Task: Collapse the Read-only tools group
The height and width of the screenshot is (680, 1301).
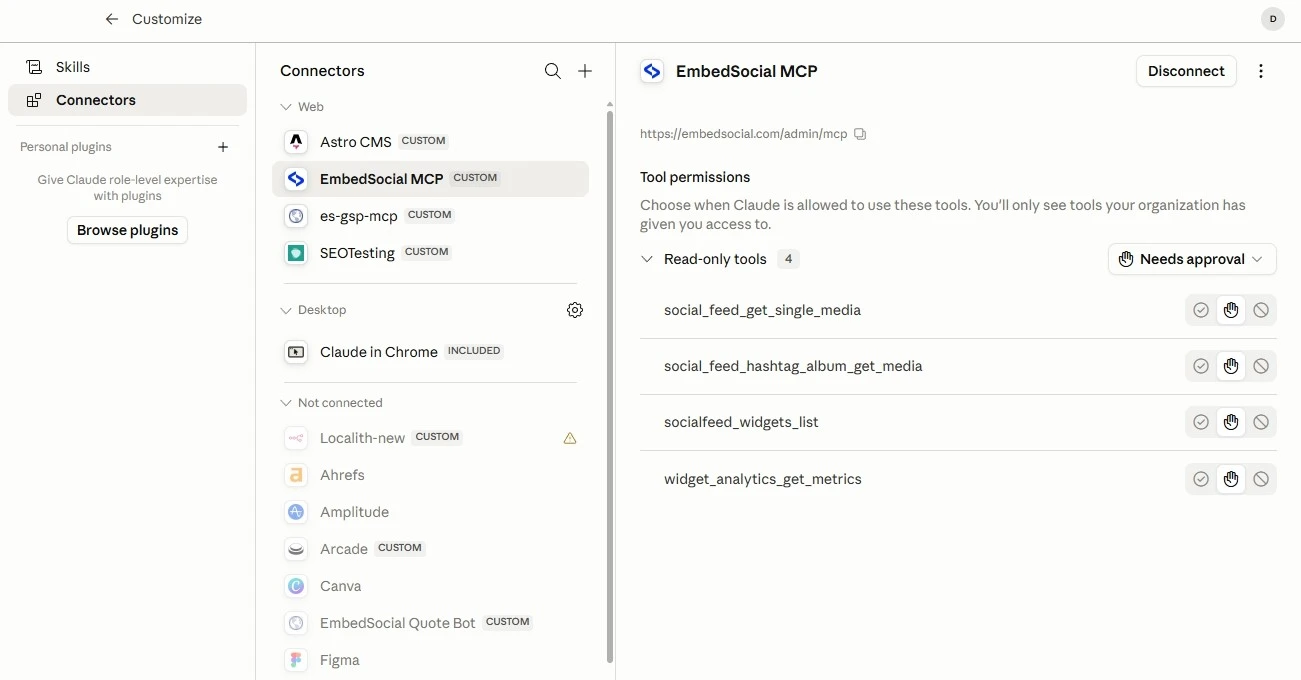Action: pyautogui.click(x=647, y=259)
